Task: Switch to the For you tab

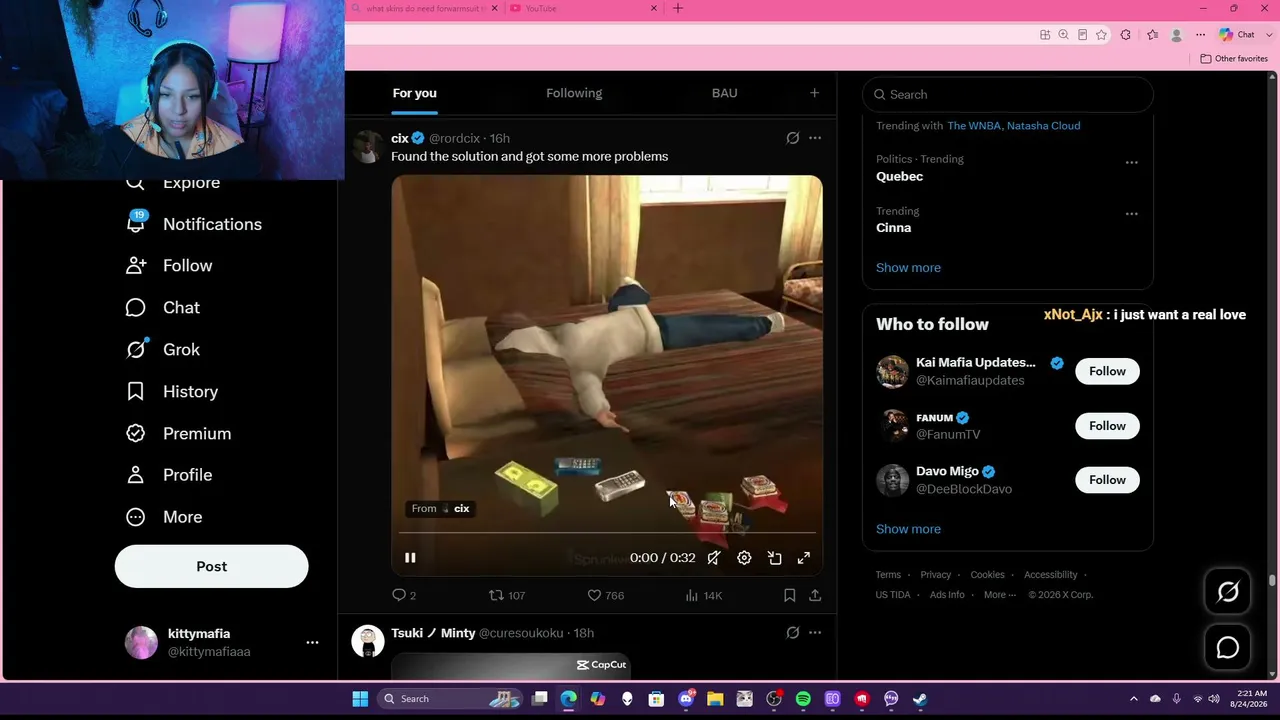Action: (x=414, y=93)
